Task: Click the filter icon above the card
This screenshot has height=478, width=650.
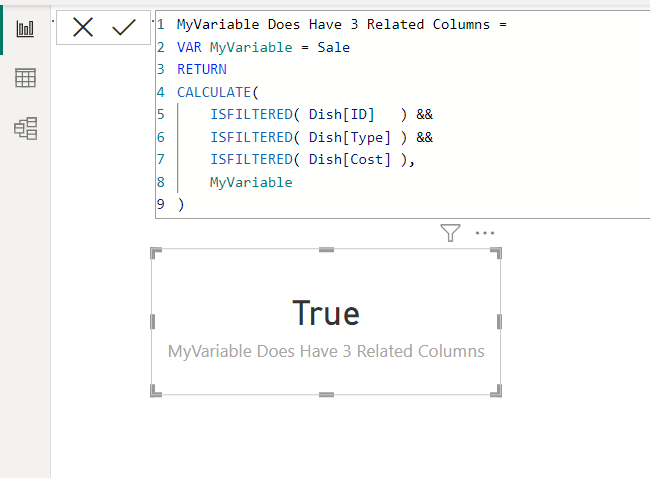Action: tap(450, 233)
